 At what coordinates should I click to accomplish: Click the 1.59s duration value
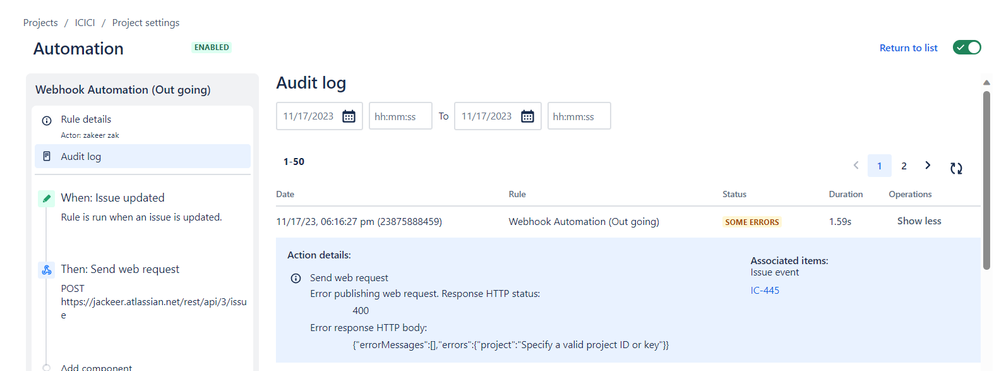click(x=841, y=221)
